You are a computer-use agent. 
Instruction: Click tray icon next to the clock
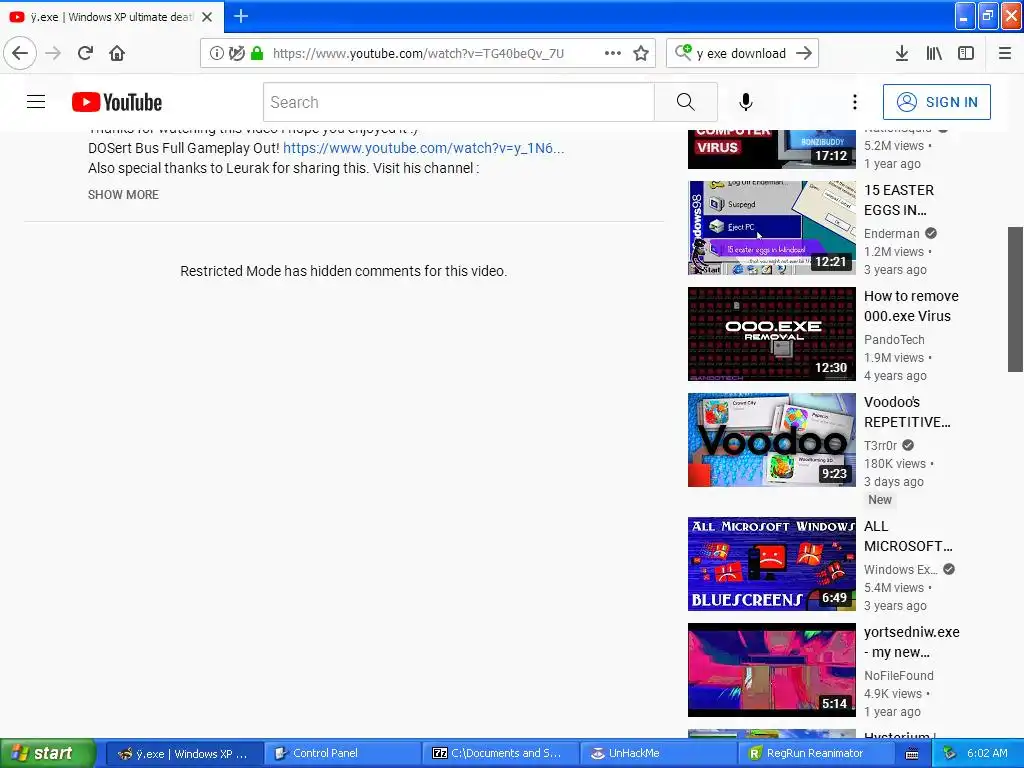tap(949, 753)
